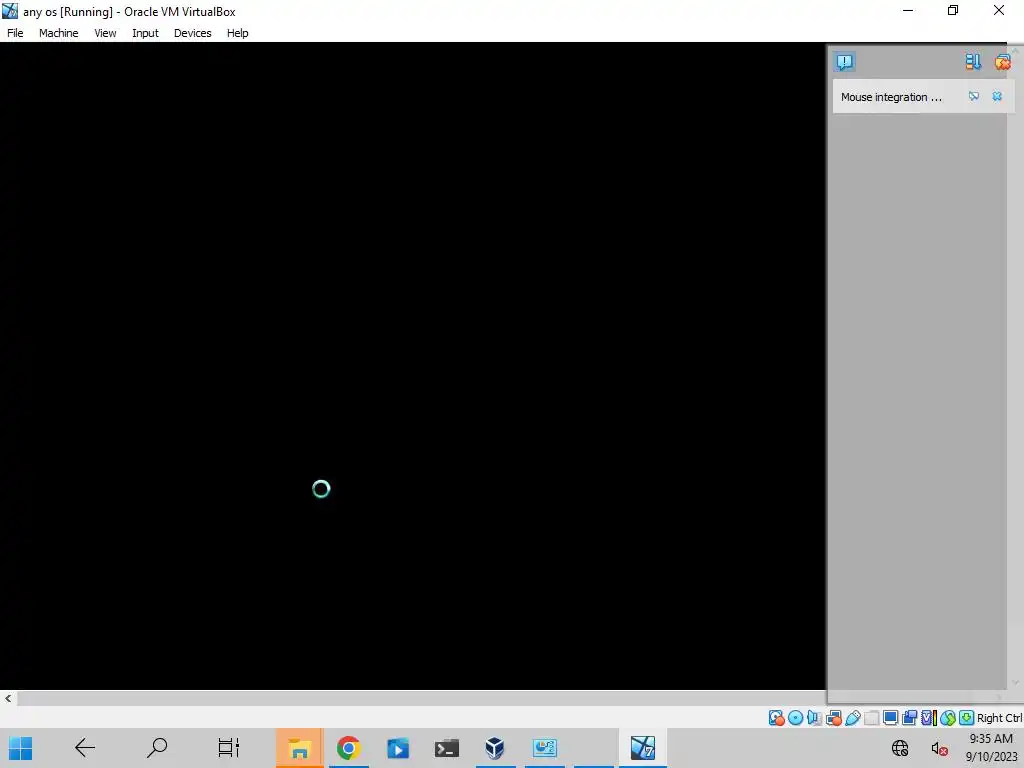Screen dimensions: 1024x768
Task: Click inside the black VM display
Action: click(x=413, y=366)
